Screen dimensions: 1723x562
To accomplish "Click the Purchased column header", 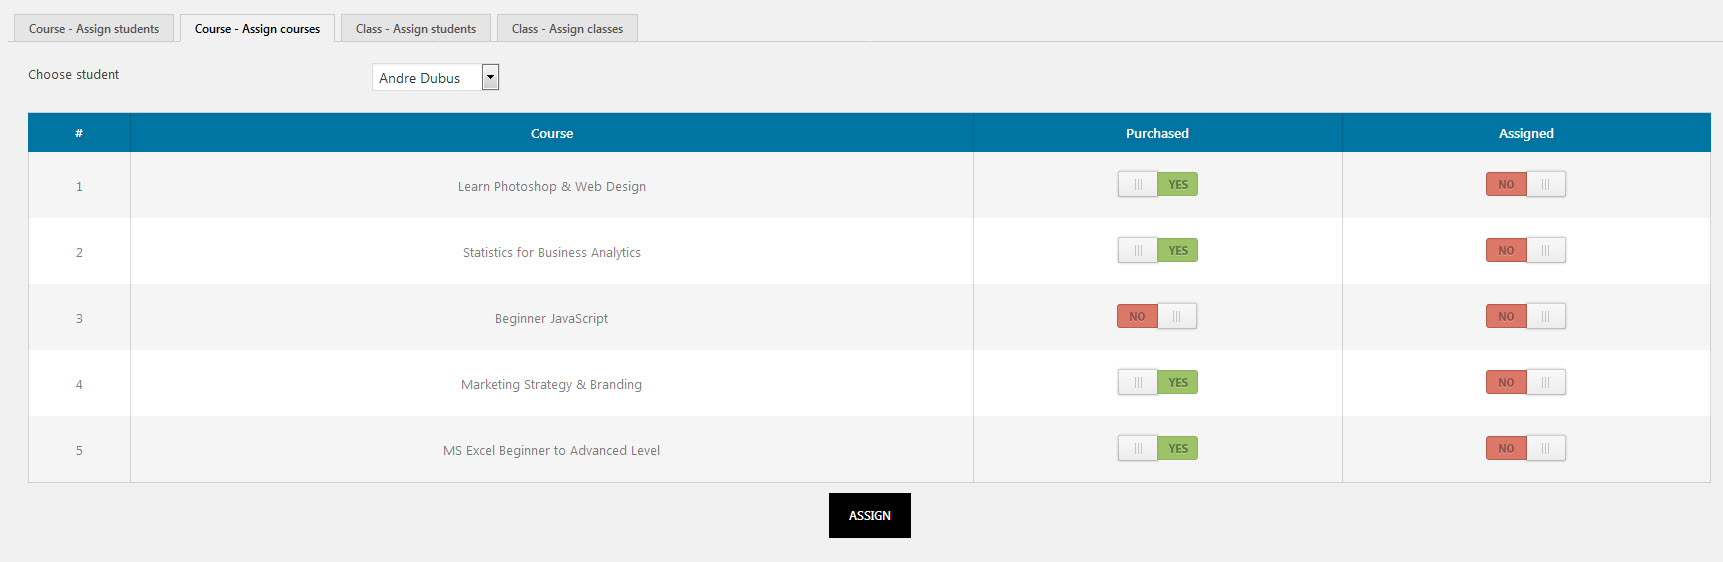I will coord(1157,133).
